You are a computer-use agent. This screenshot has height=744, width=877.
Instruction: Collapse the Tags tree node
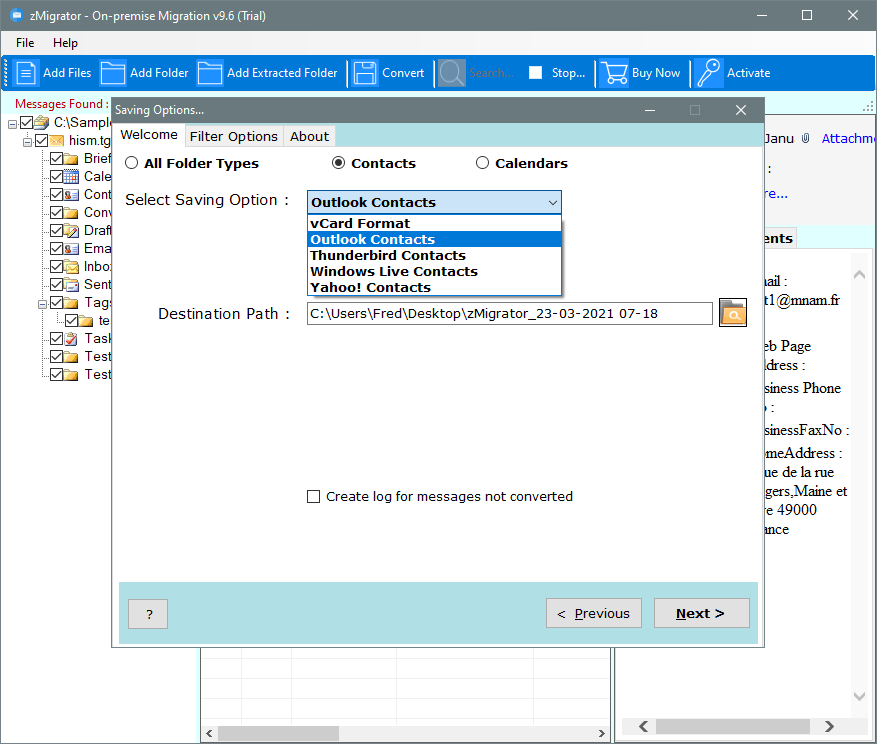[43, 304]
